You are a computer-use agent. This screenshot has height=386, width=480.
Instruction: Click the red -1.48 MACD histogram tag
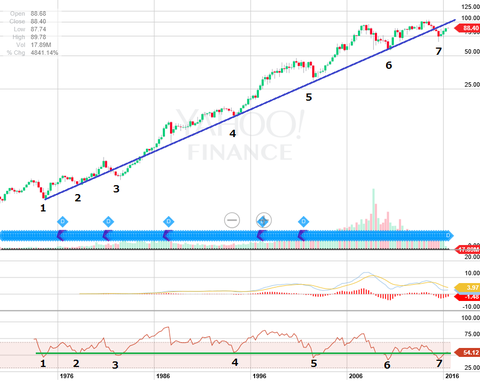click(468, 297)
